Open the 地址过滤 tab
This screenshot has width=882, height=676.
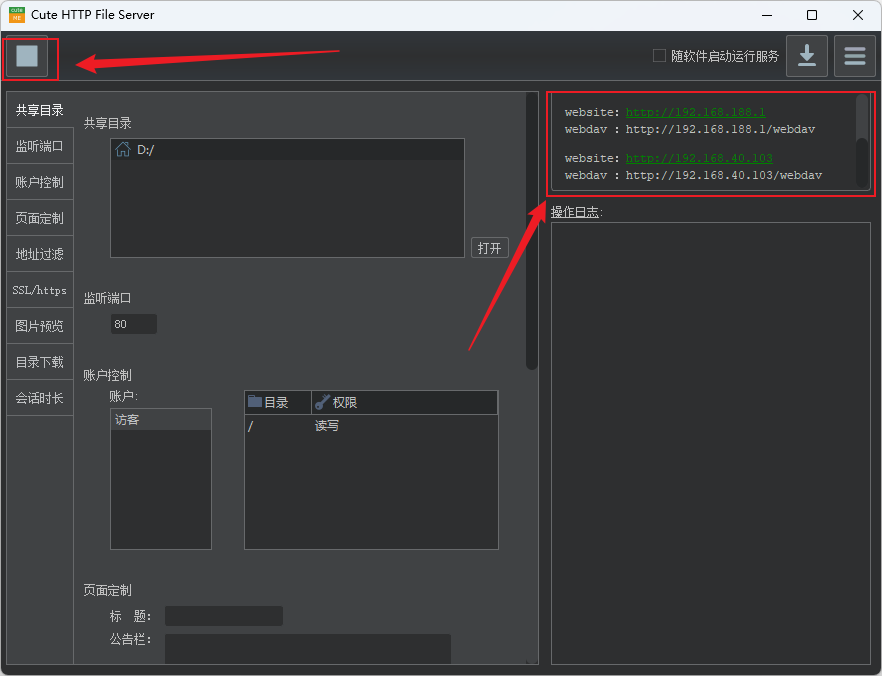coord(40,254)
